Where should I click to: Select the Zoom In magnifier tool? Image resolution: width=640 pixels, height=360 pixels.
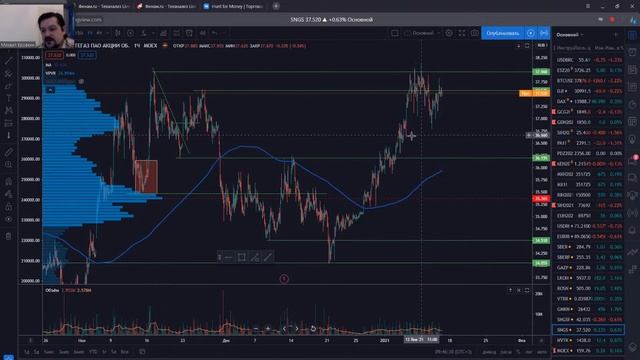click(x=8, y=164)
